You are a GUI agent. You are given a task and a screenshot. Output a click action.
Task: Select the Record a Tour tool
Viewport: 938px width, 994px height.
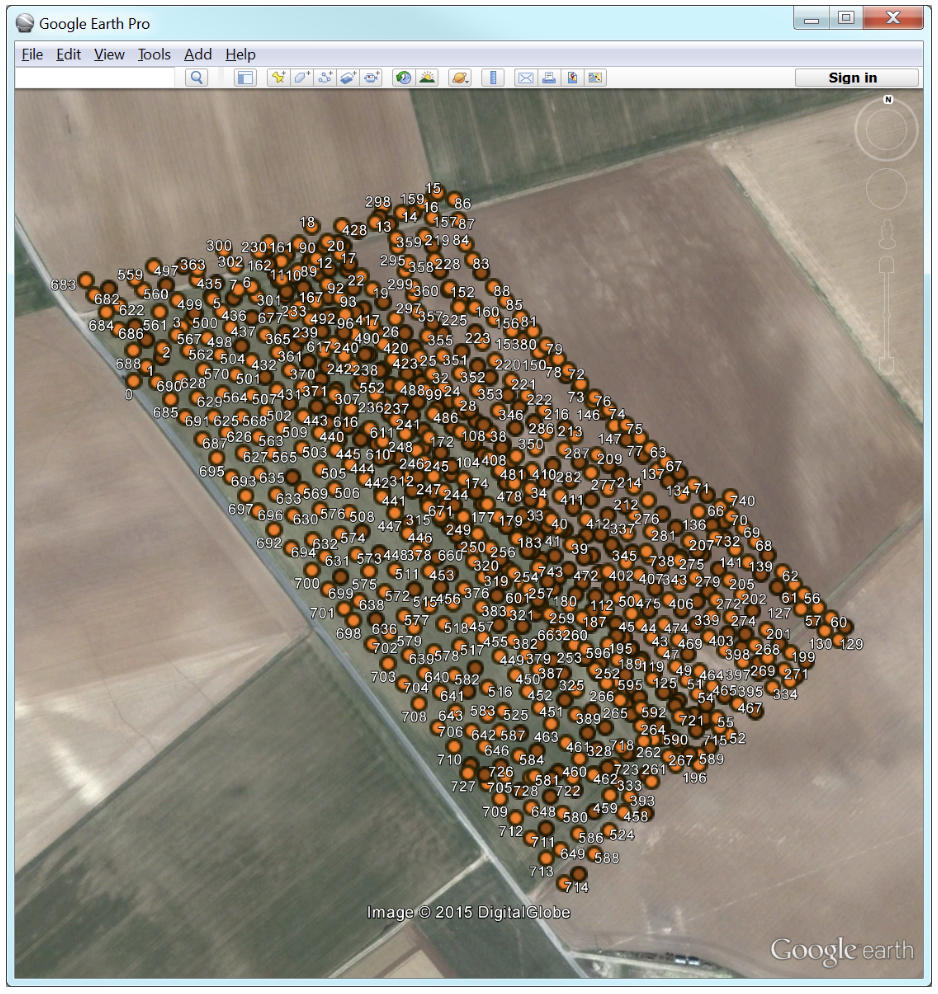371,78
